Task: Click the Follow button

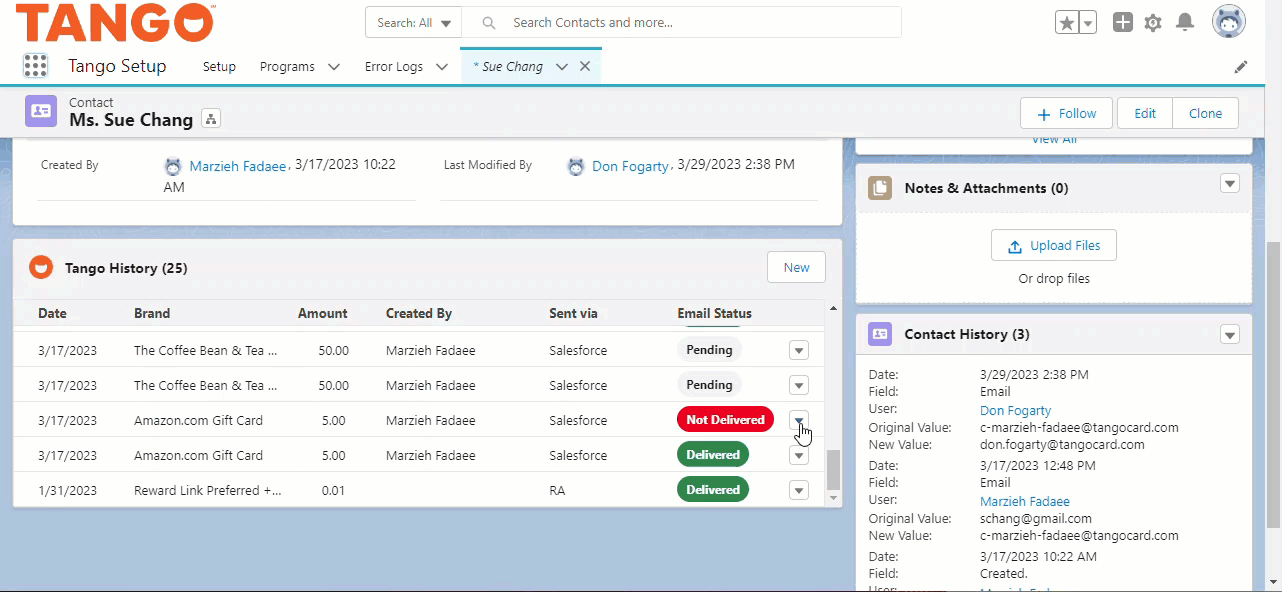Action: tap(1066, 113)
